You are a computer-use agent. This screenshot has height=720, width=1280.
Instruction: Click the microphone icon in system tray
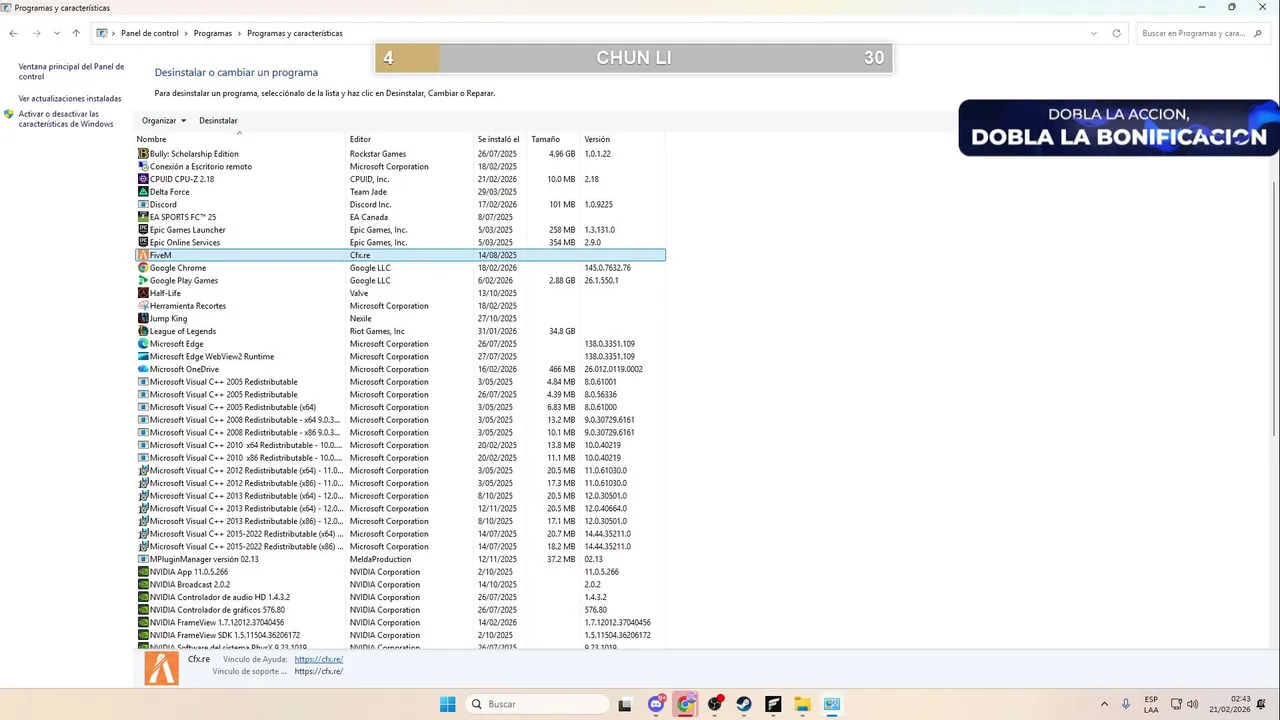click(1126, 704)
